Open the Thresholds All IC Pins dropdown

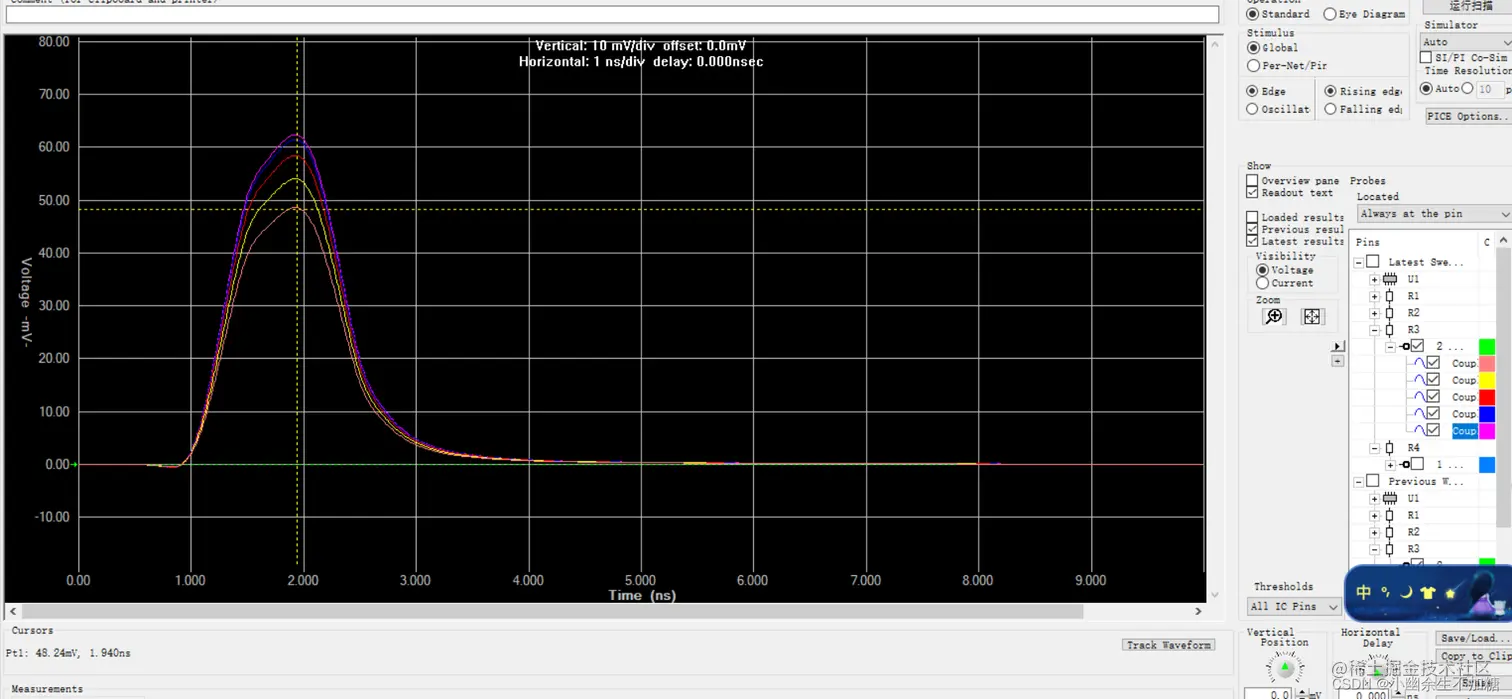[x=1294, y=606]
